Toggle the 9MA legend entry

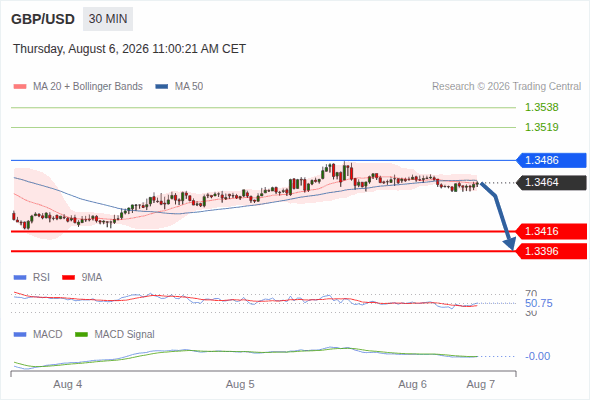pos(82,277)
